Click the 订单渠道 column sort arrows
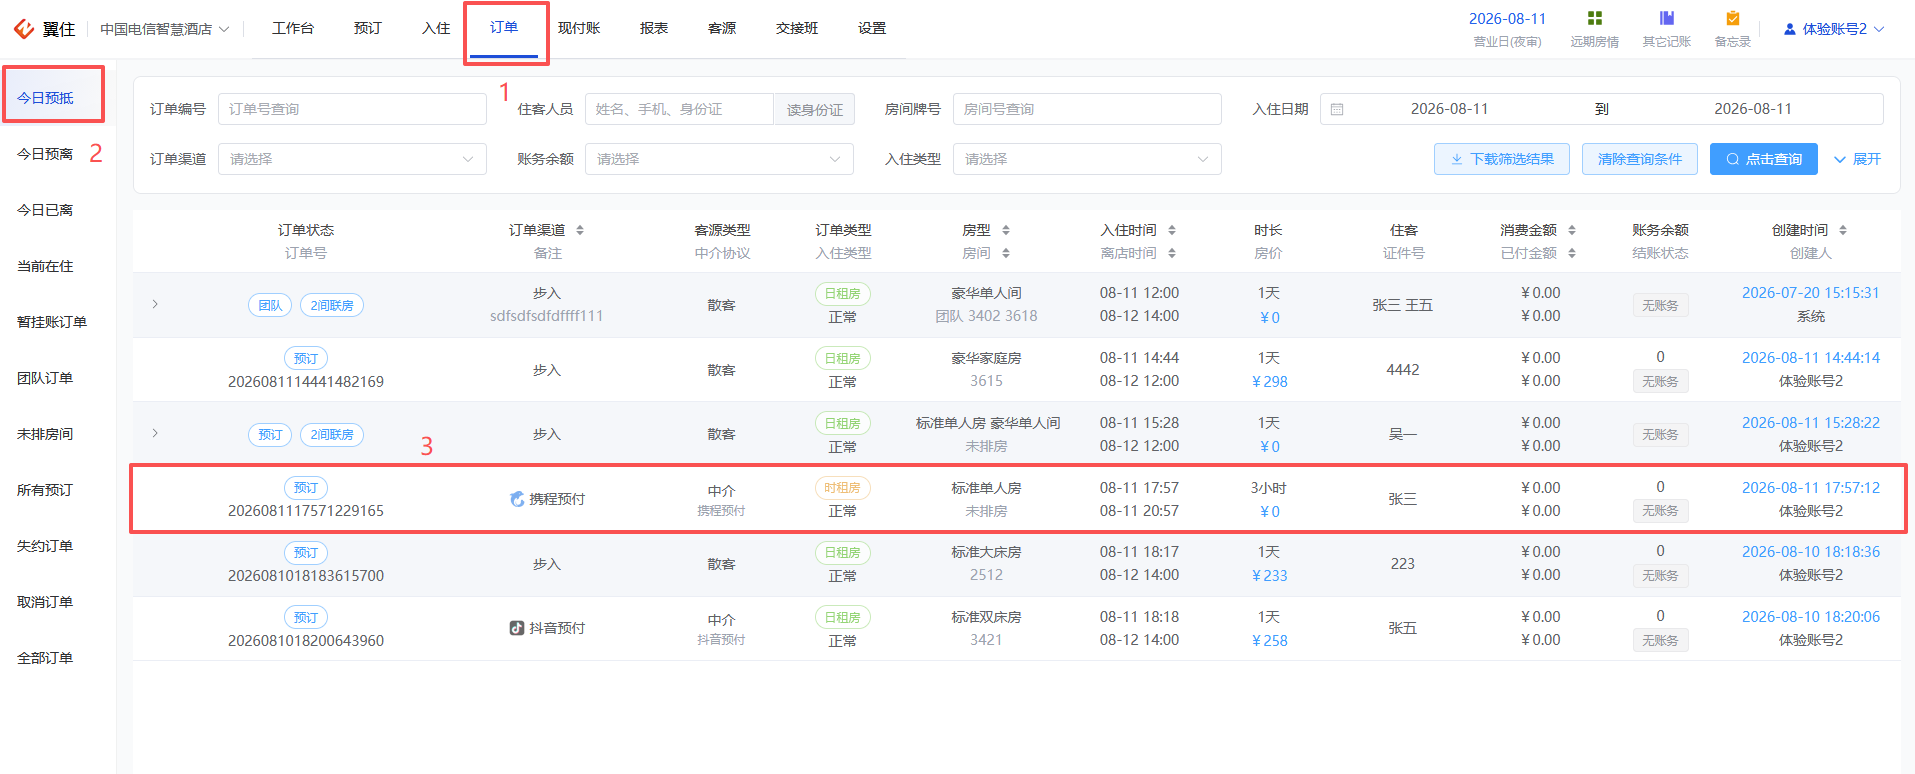 pyautogui.click(x=580, y=230)
